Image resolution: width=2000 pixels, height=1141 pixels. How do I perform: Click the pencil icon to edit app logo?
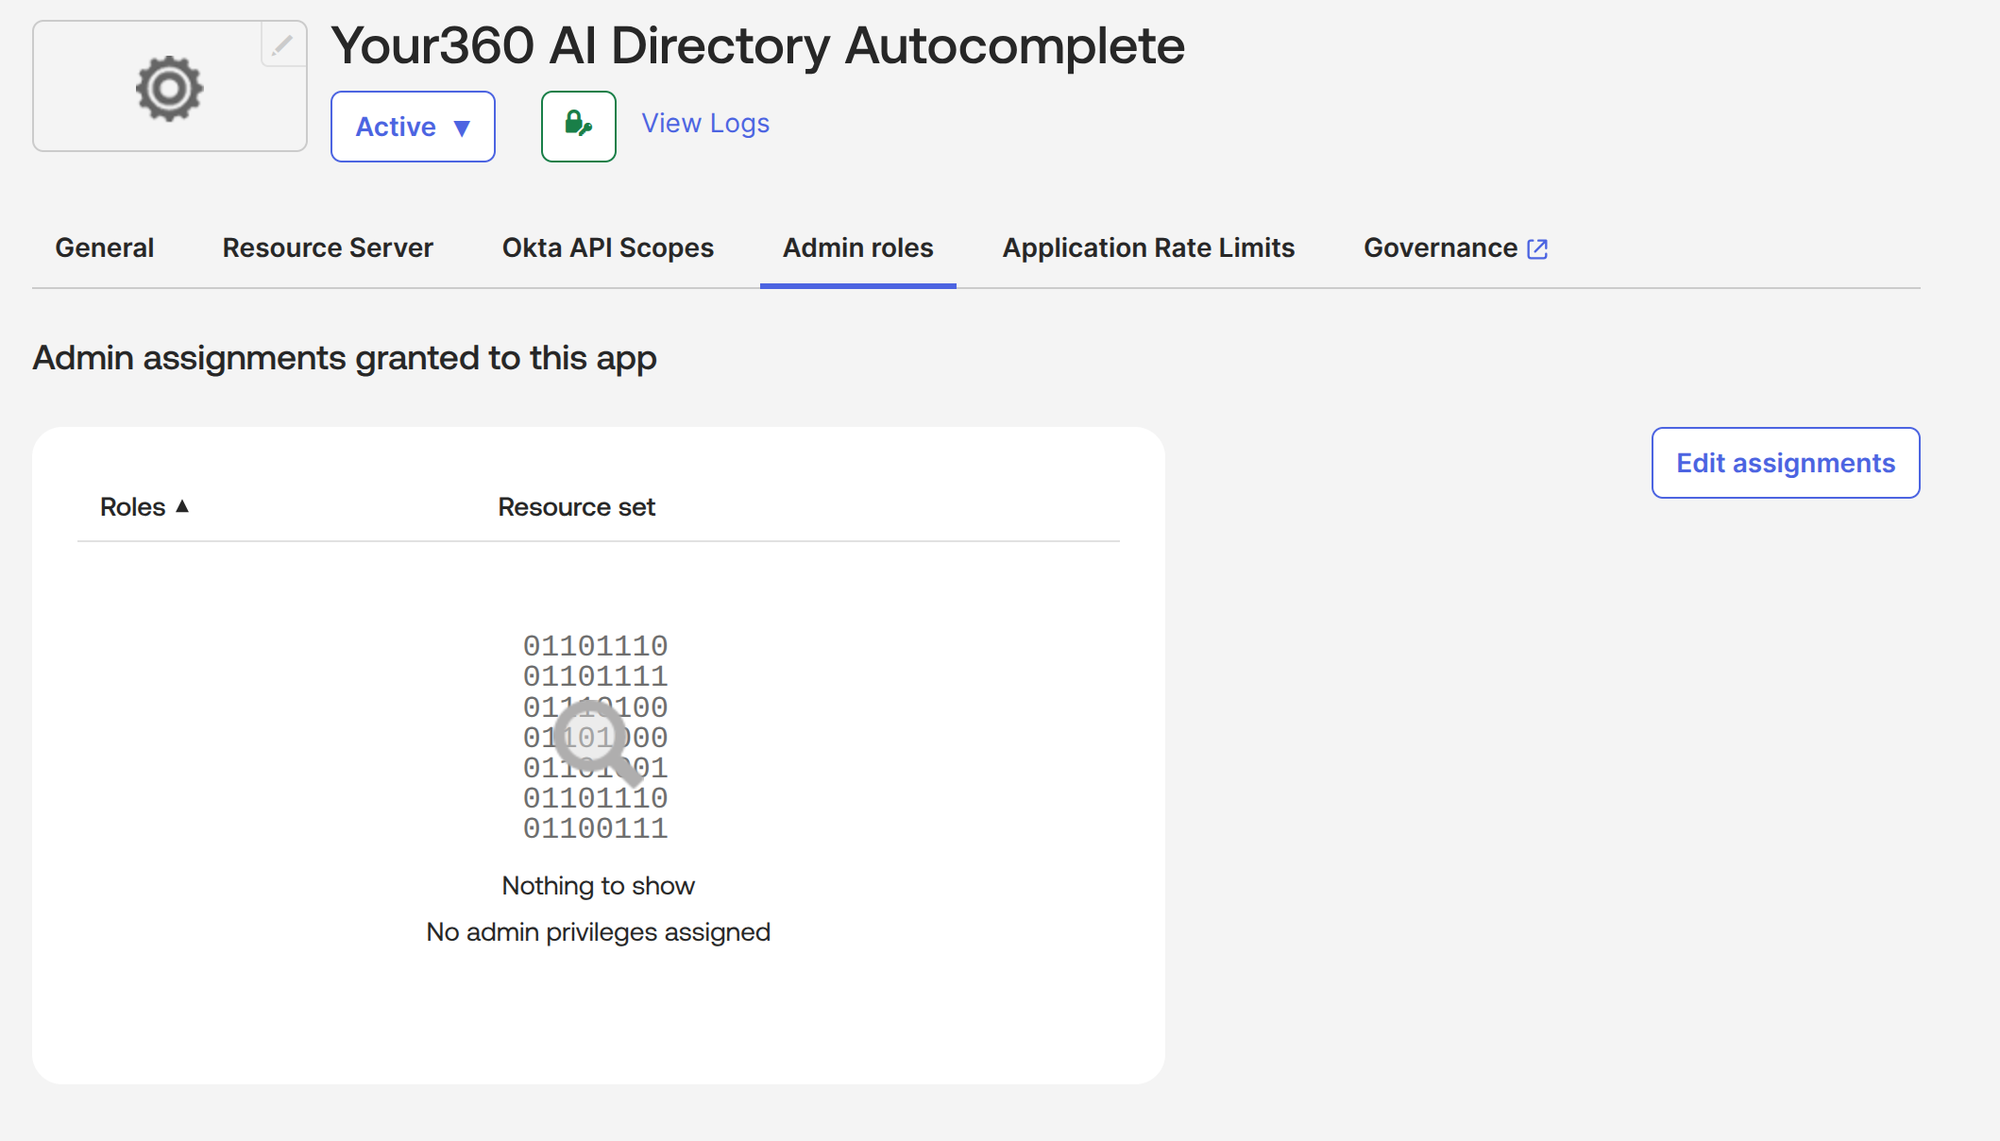click(283, 45)
